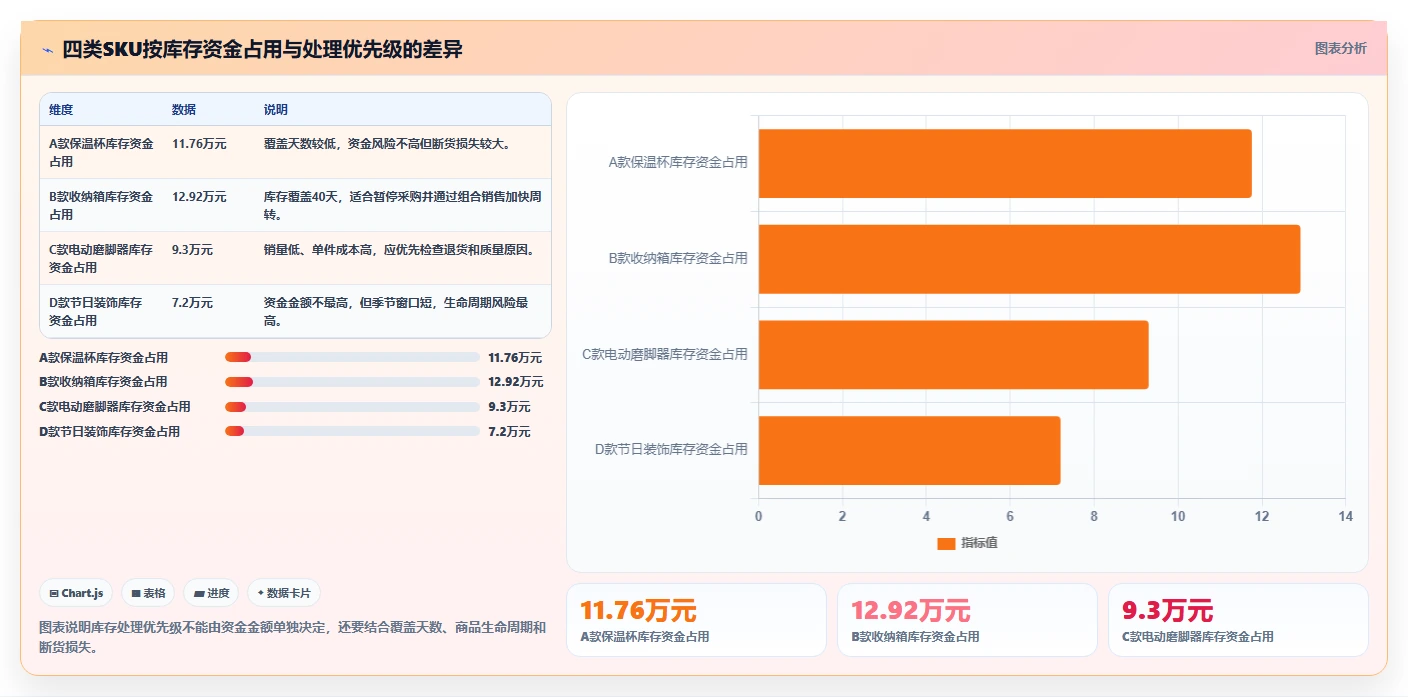Click table cell C款电动磨脚器库存资金占用
This screenshot has width=1408, height=697.
101,258
